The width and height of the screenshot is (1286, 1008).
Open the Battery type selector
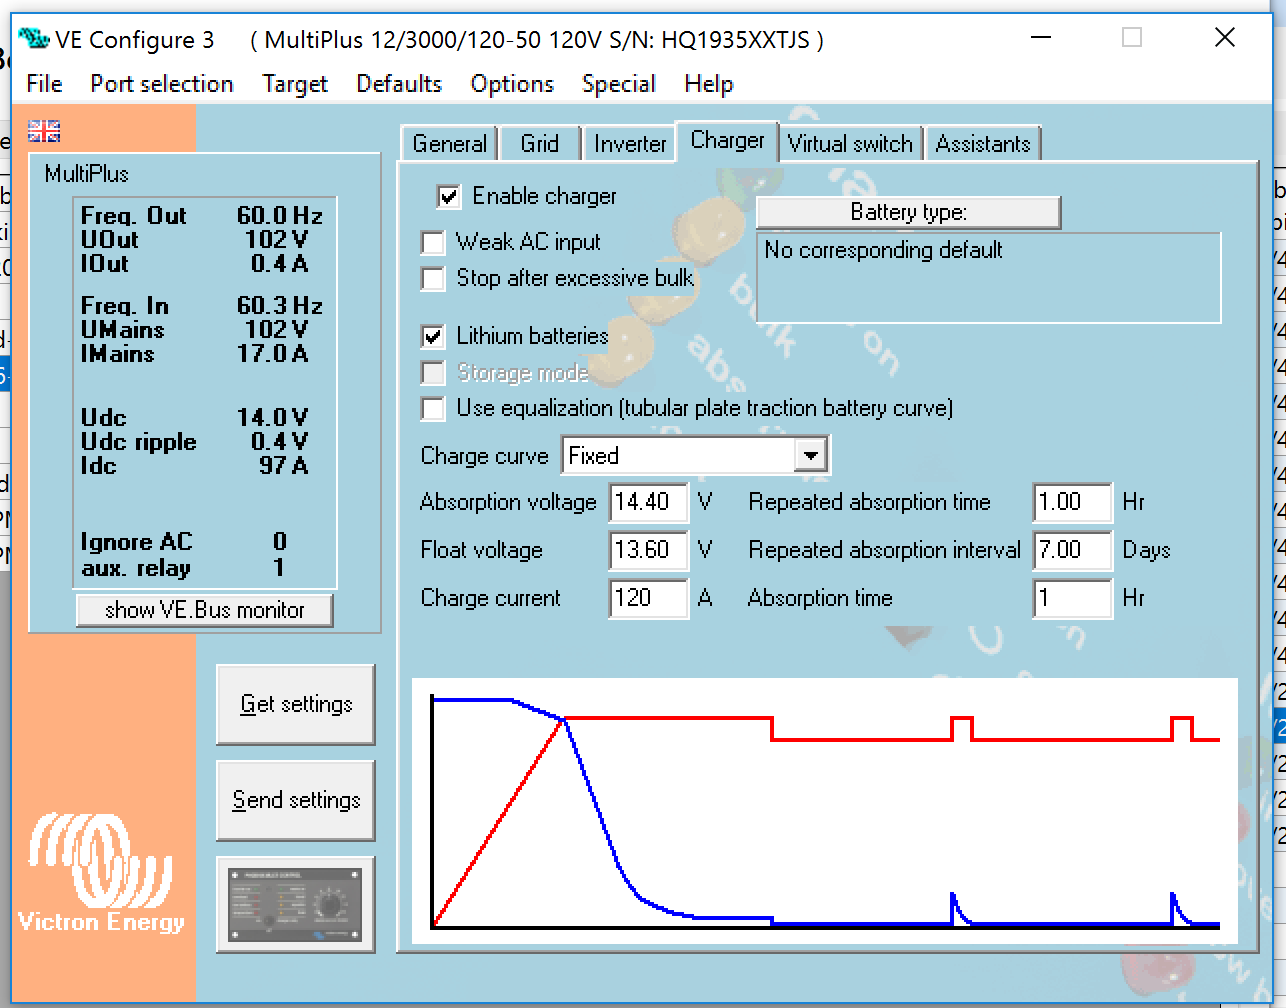pyautogui.click(x=908, y=212)
